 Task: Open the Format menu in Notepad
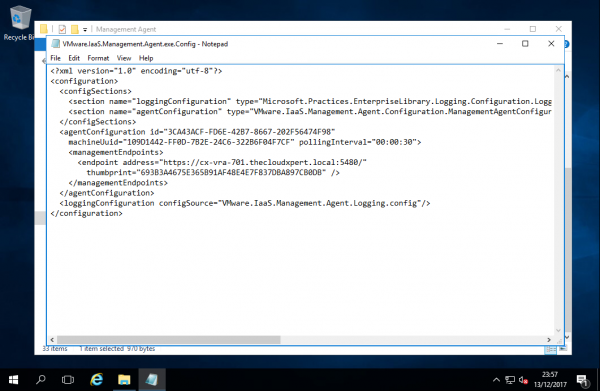point(98,58)
